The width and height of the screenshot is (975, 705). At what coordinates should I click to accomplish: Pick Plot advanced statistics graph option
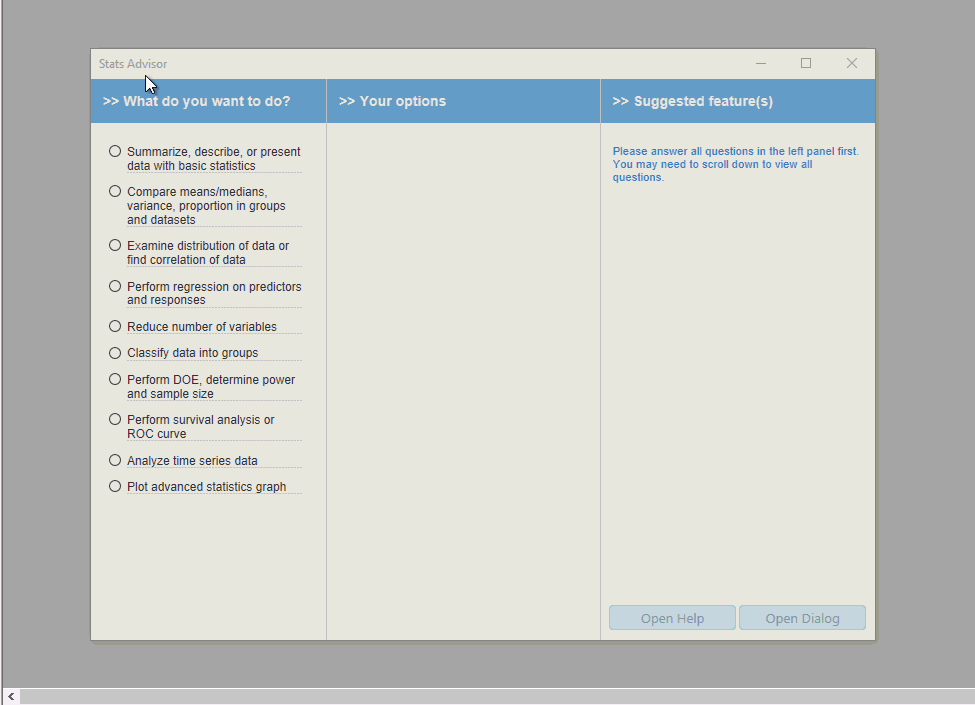point(115,486)
